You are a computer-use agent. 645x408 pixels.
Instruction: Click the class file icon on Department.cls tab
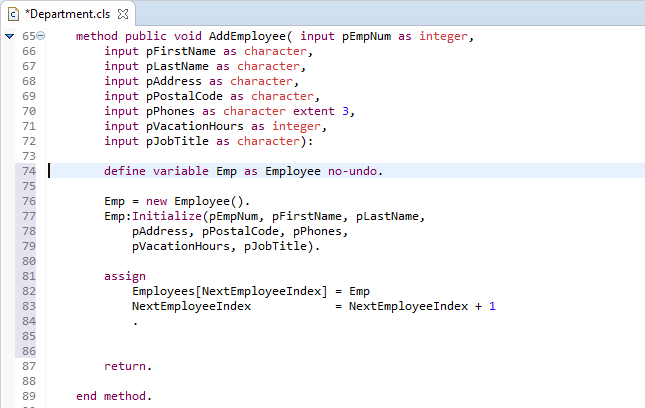(14, 14)
